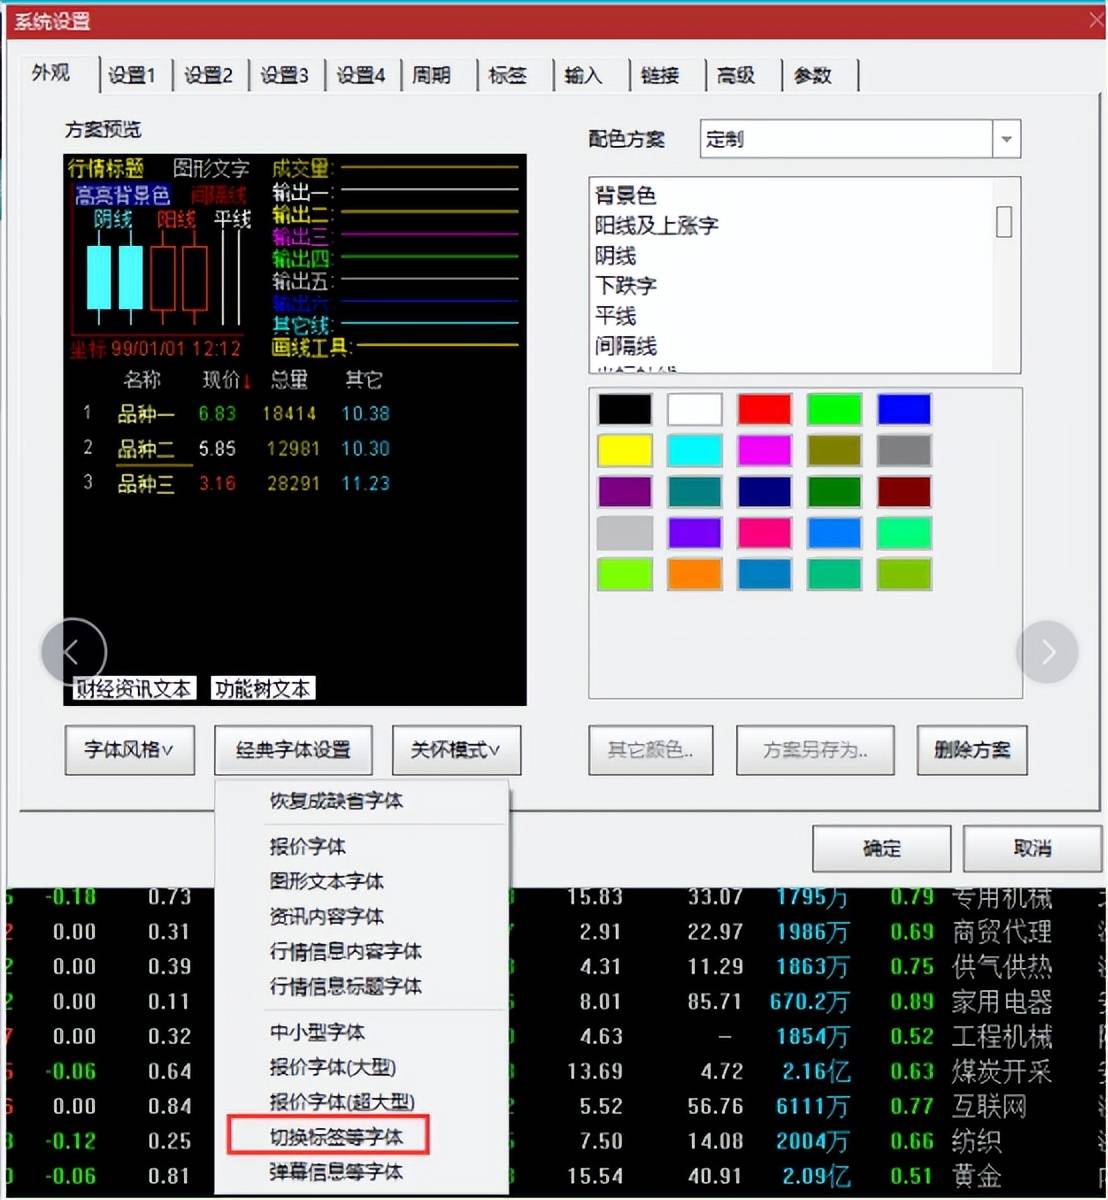Pick the magenta color swatch

click(764, 450)
